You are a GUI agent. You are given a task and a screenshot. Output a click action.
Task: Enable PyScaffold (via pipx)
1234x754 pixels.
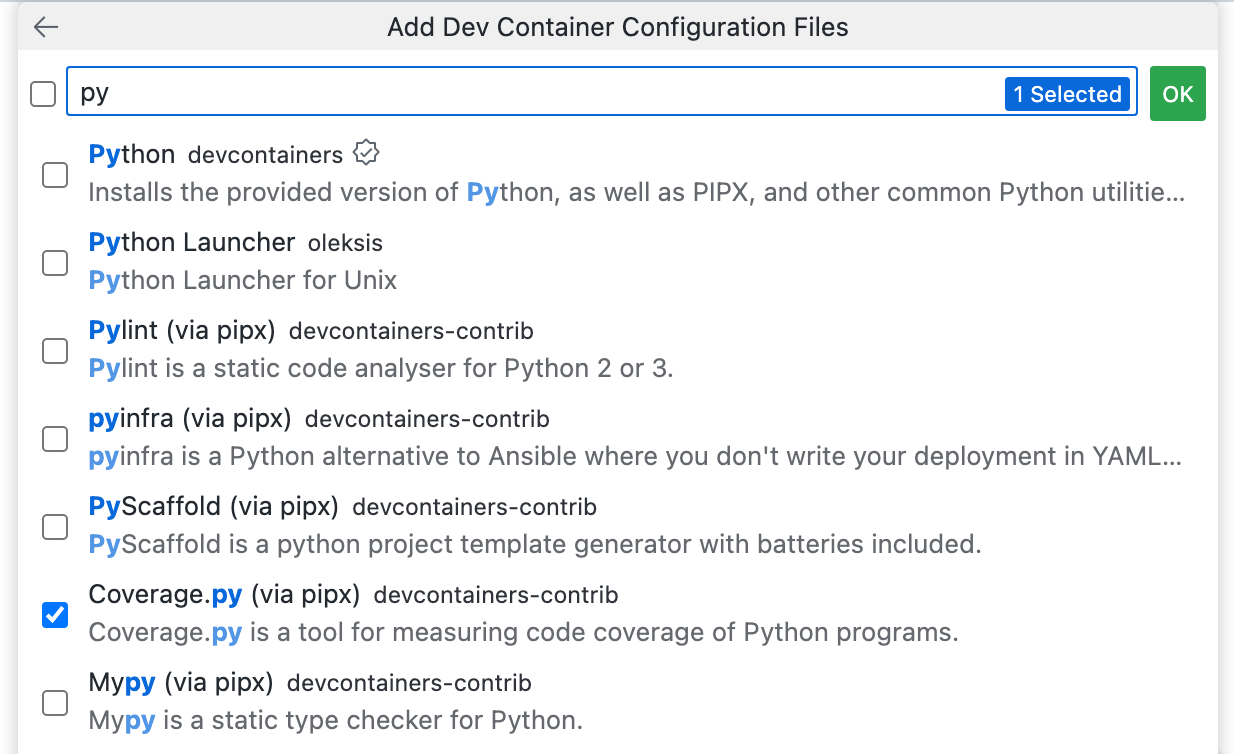55,527
